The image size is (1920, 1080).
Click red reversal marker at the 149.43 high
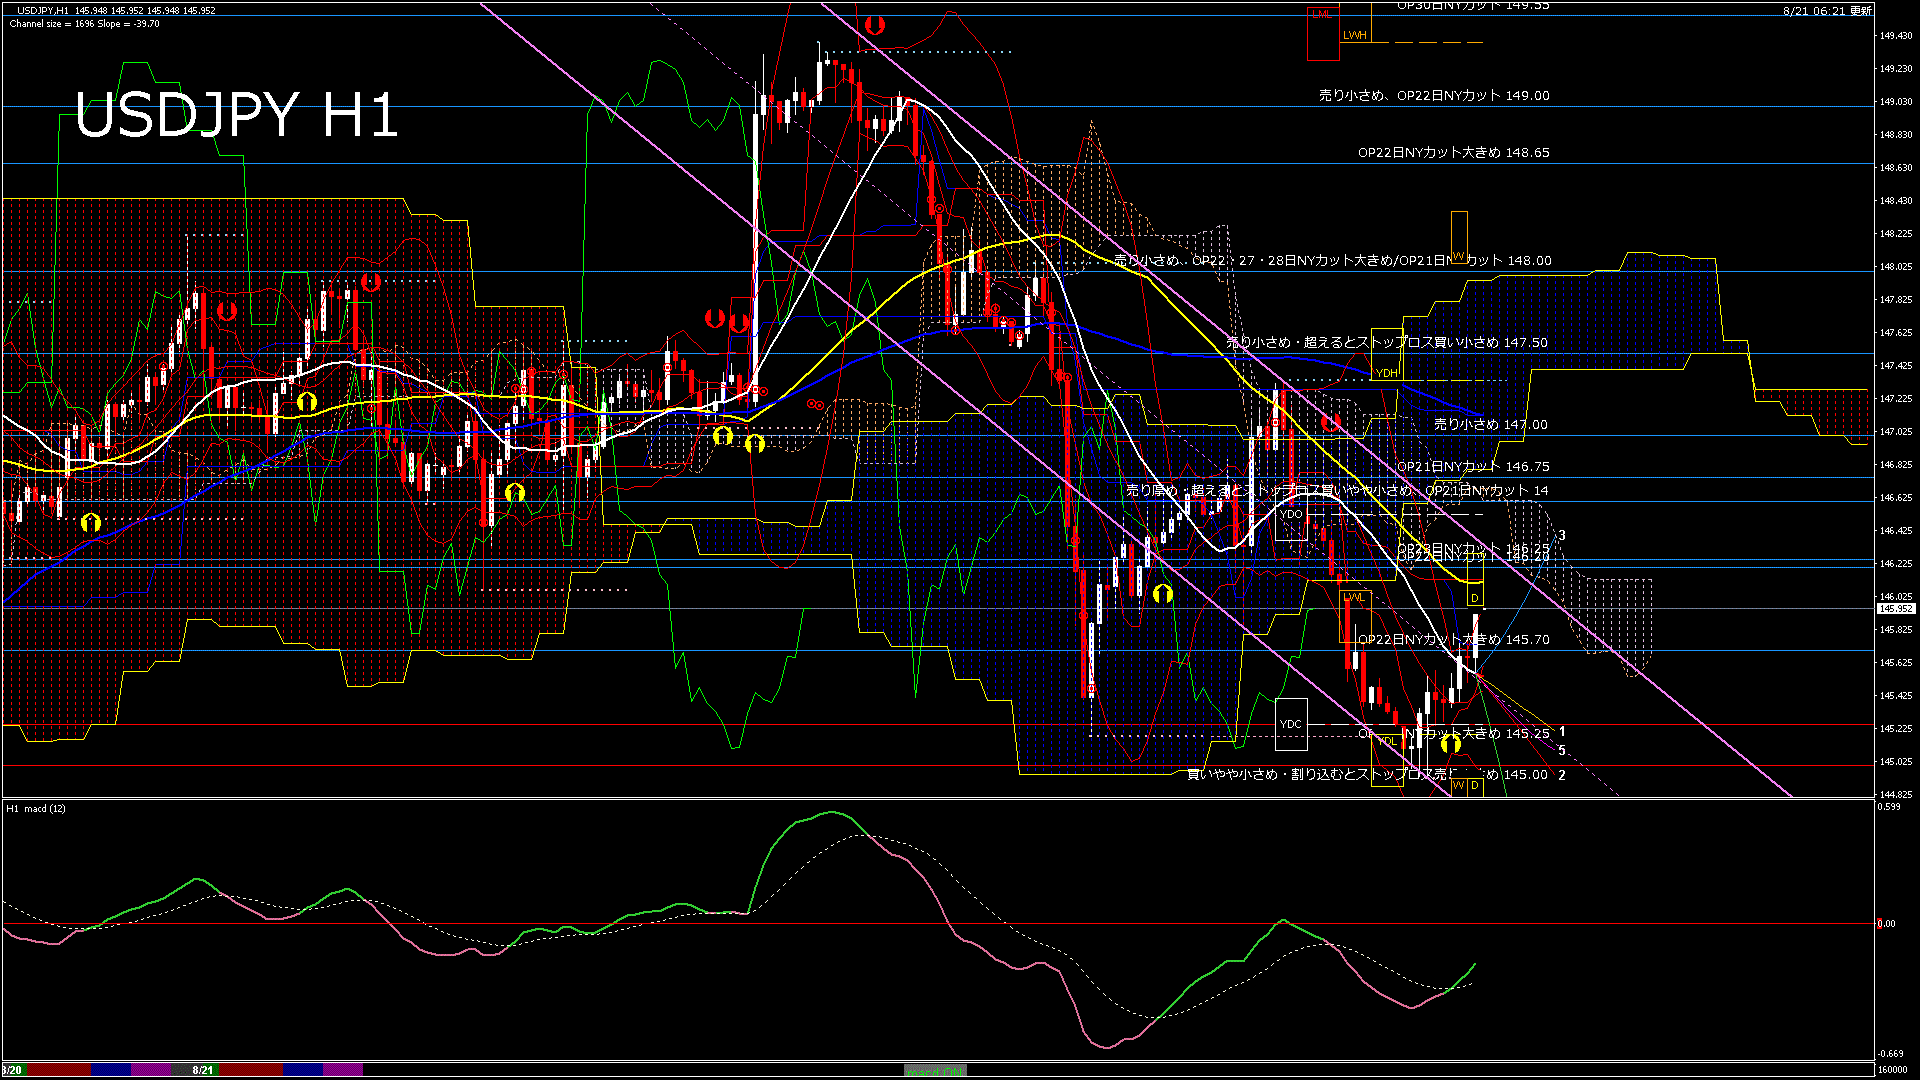[x=875, y=25]
